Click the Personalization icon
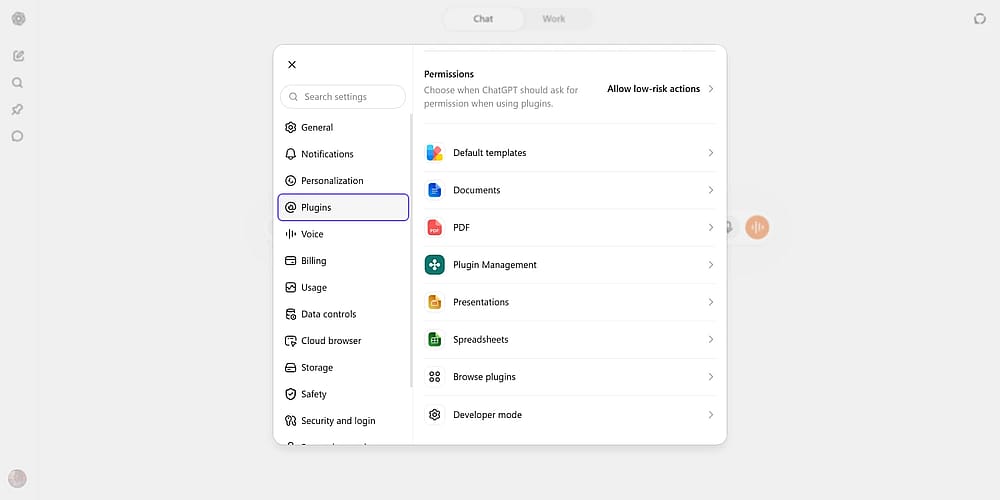1000x500 pixels. pos(291,181)
